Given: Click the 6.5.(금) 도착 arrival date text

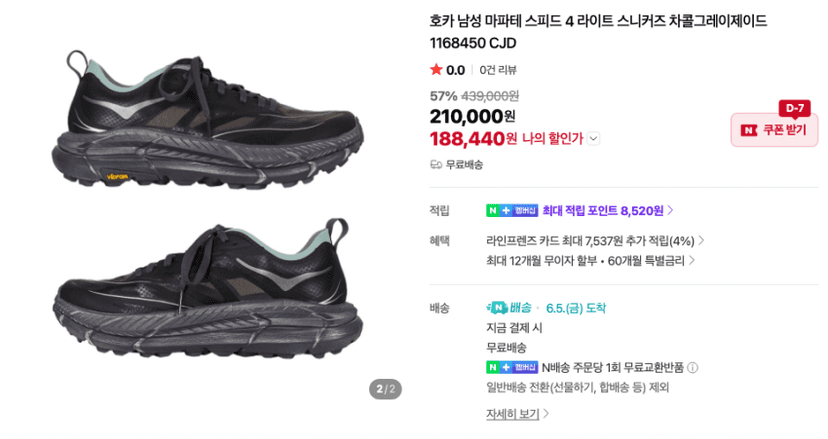Looking at the screenshot, I should (576, 308).
